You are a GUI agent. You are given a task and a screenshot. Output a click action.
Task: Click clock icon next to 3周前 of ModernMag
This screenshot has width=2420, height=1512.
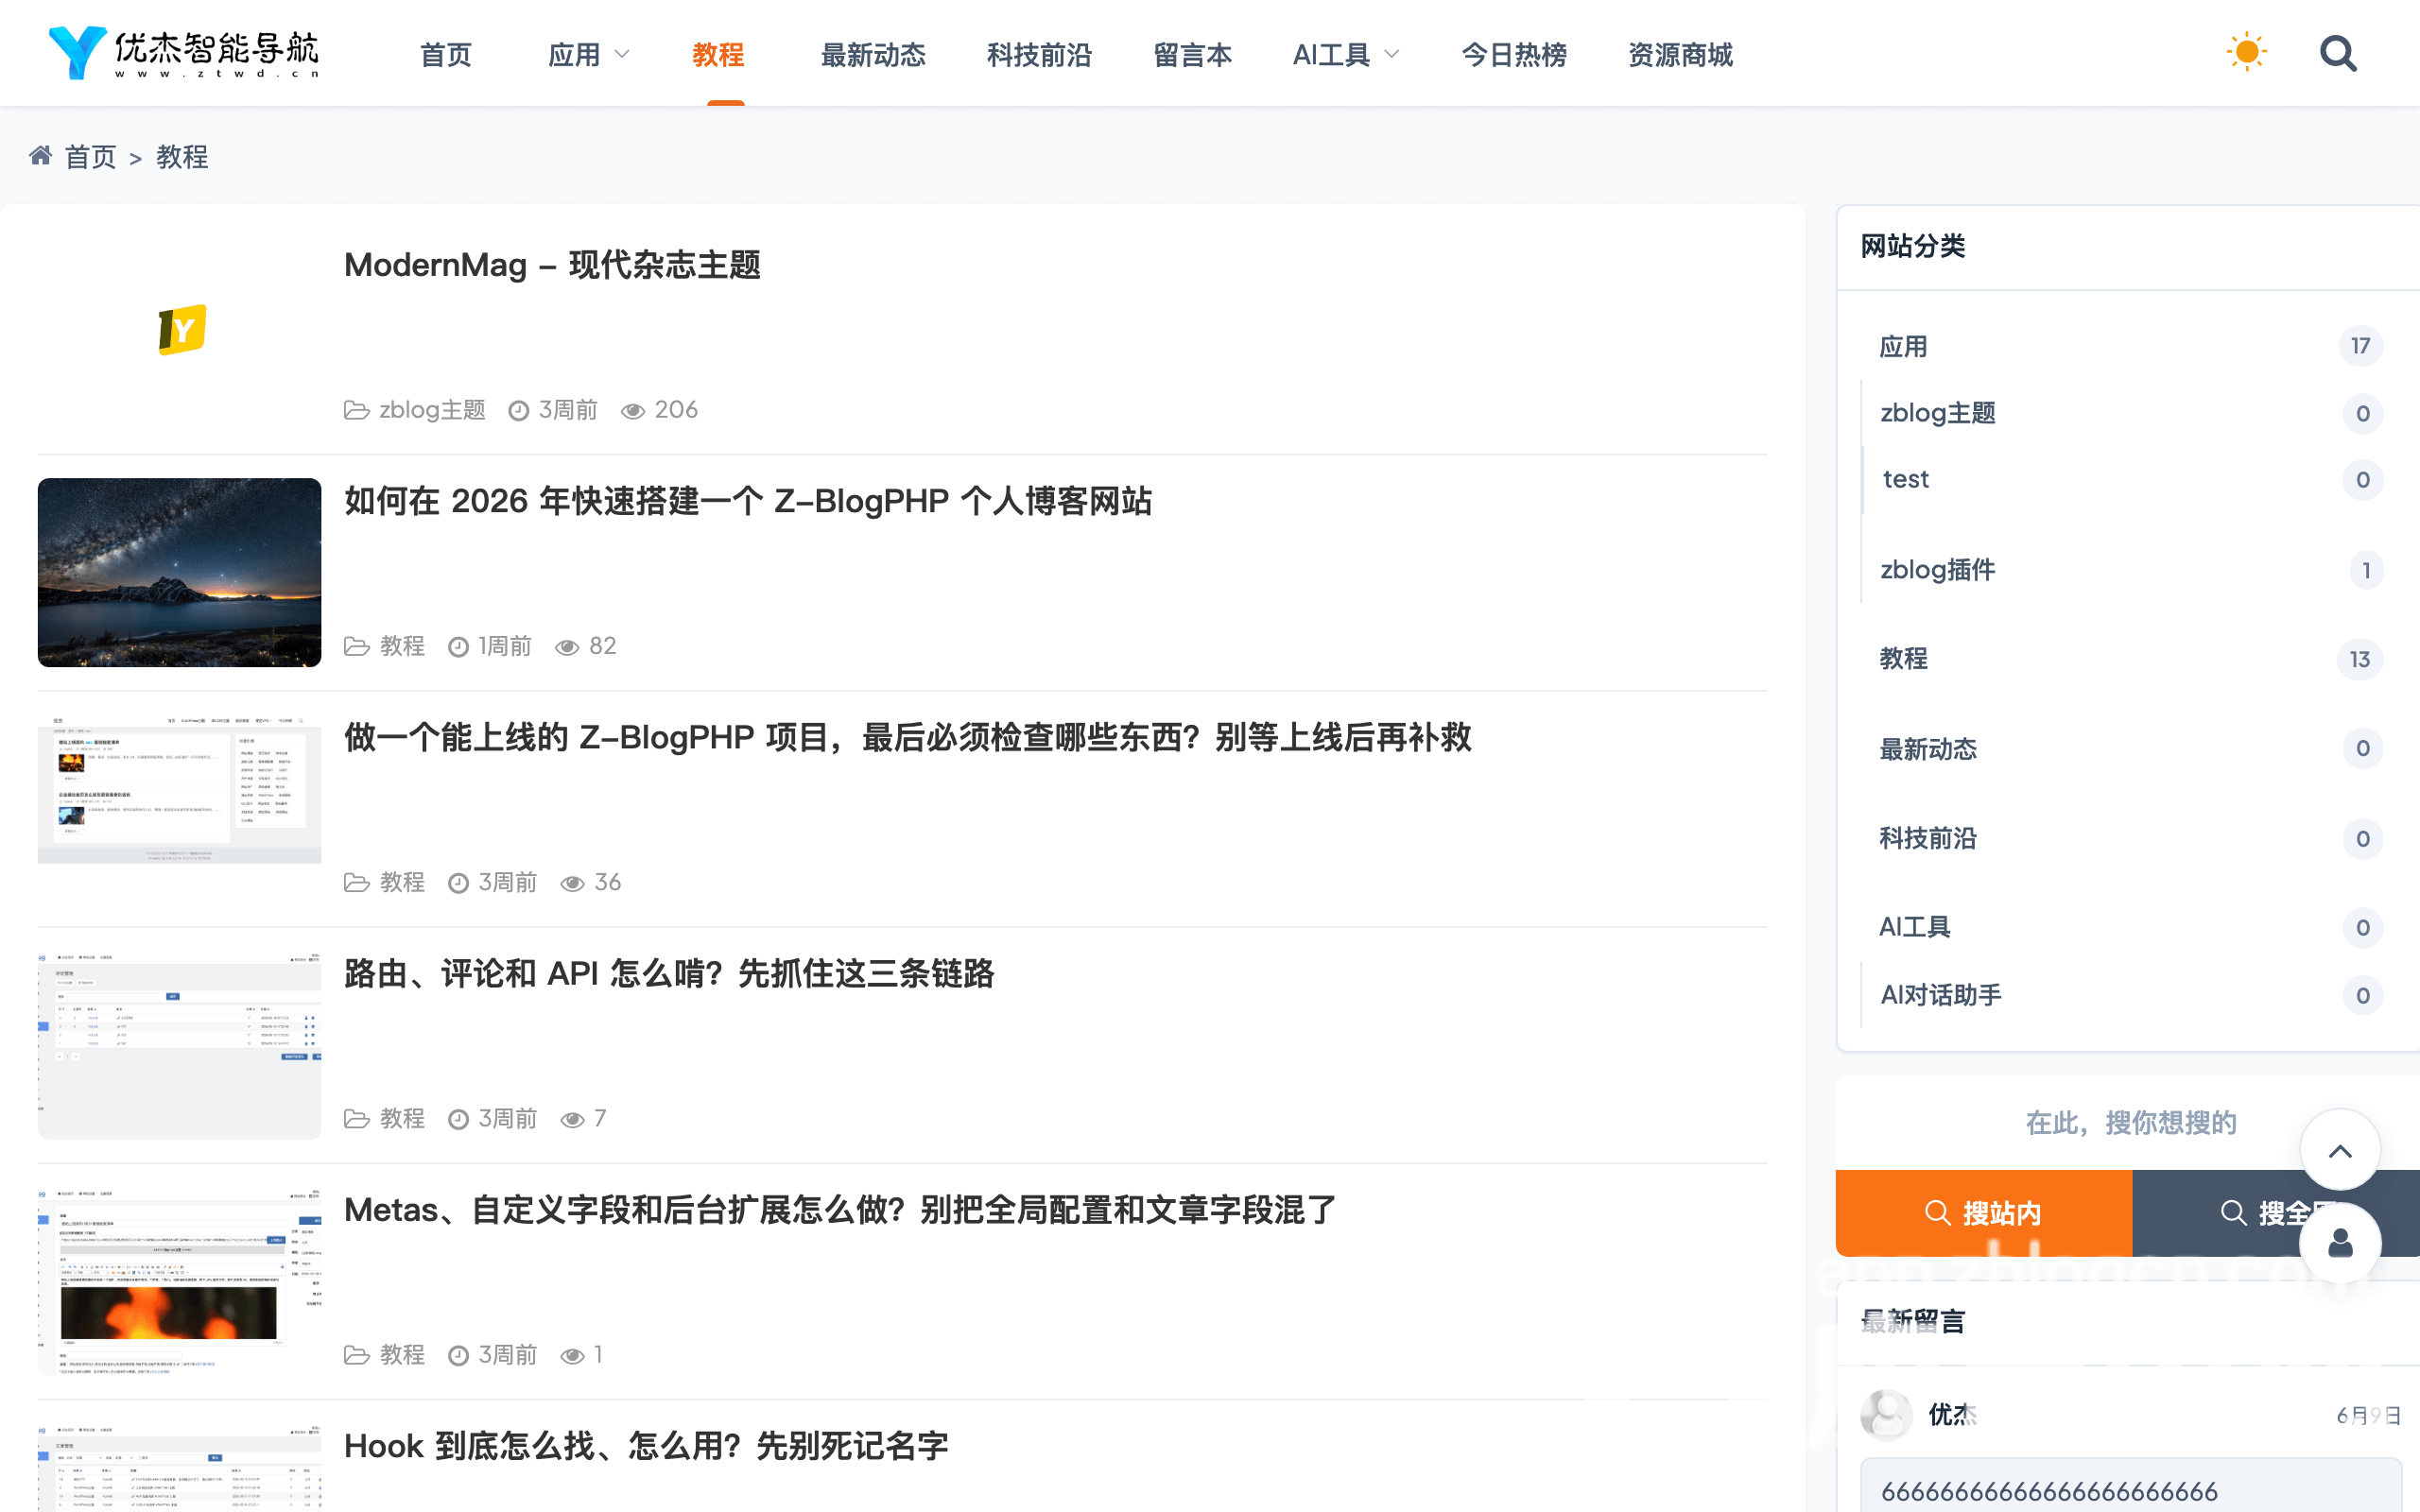tap(518, 411)
